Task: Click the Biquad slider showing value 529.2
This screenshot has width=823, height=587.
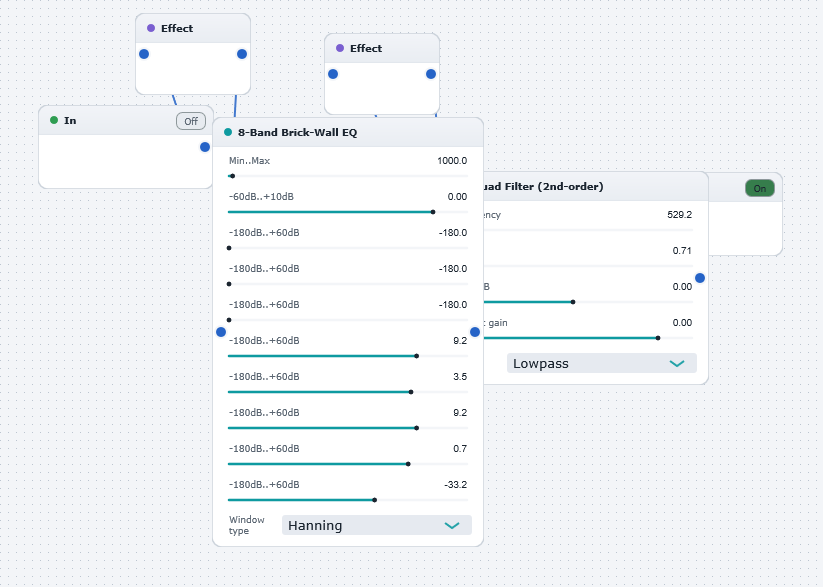Action: [x=588, y=230]
